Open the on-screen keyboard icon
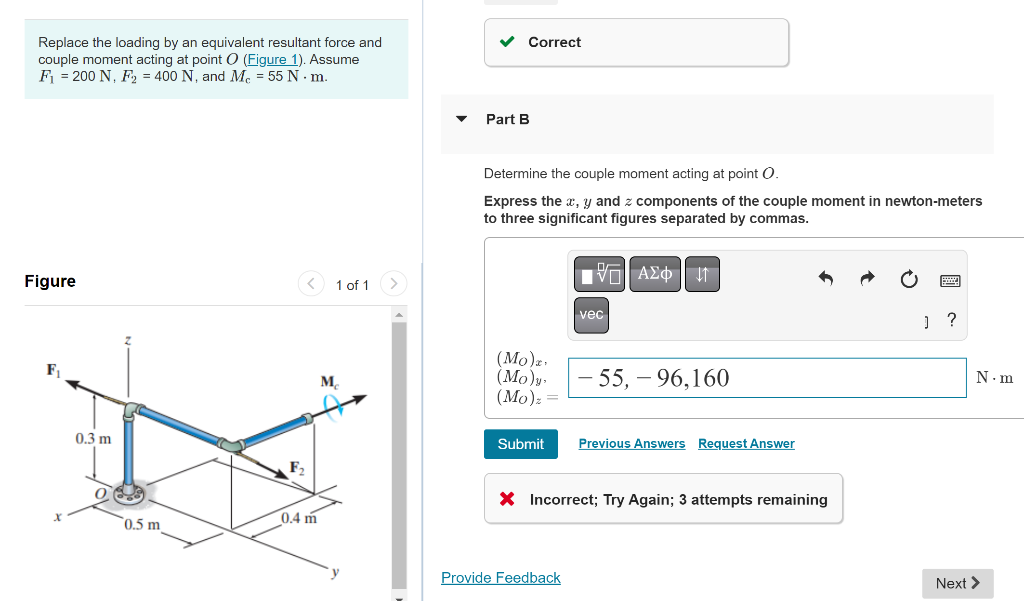 948,279
